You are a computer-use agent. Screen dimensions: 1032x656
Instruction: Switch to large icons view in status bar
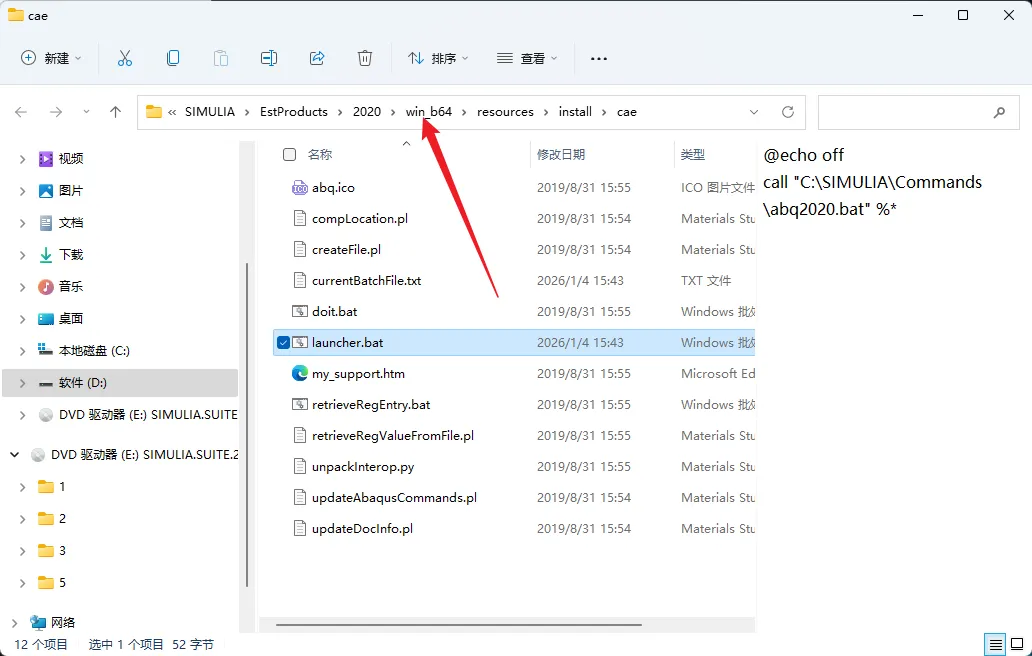coord(1017,644)
